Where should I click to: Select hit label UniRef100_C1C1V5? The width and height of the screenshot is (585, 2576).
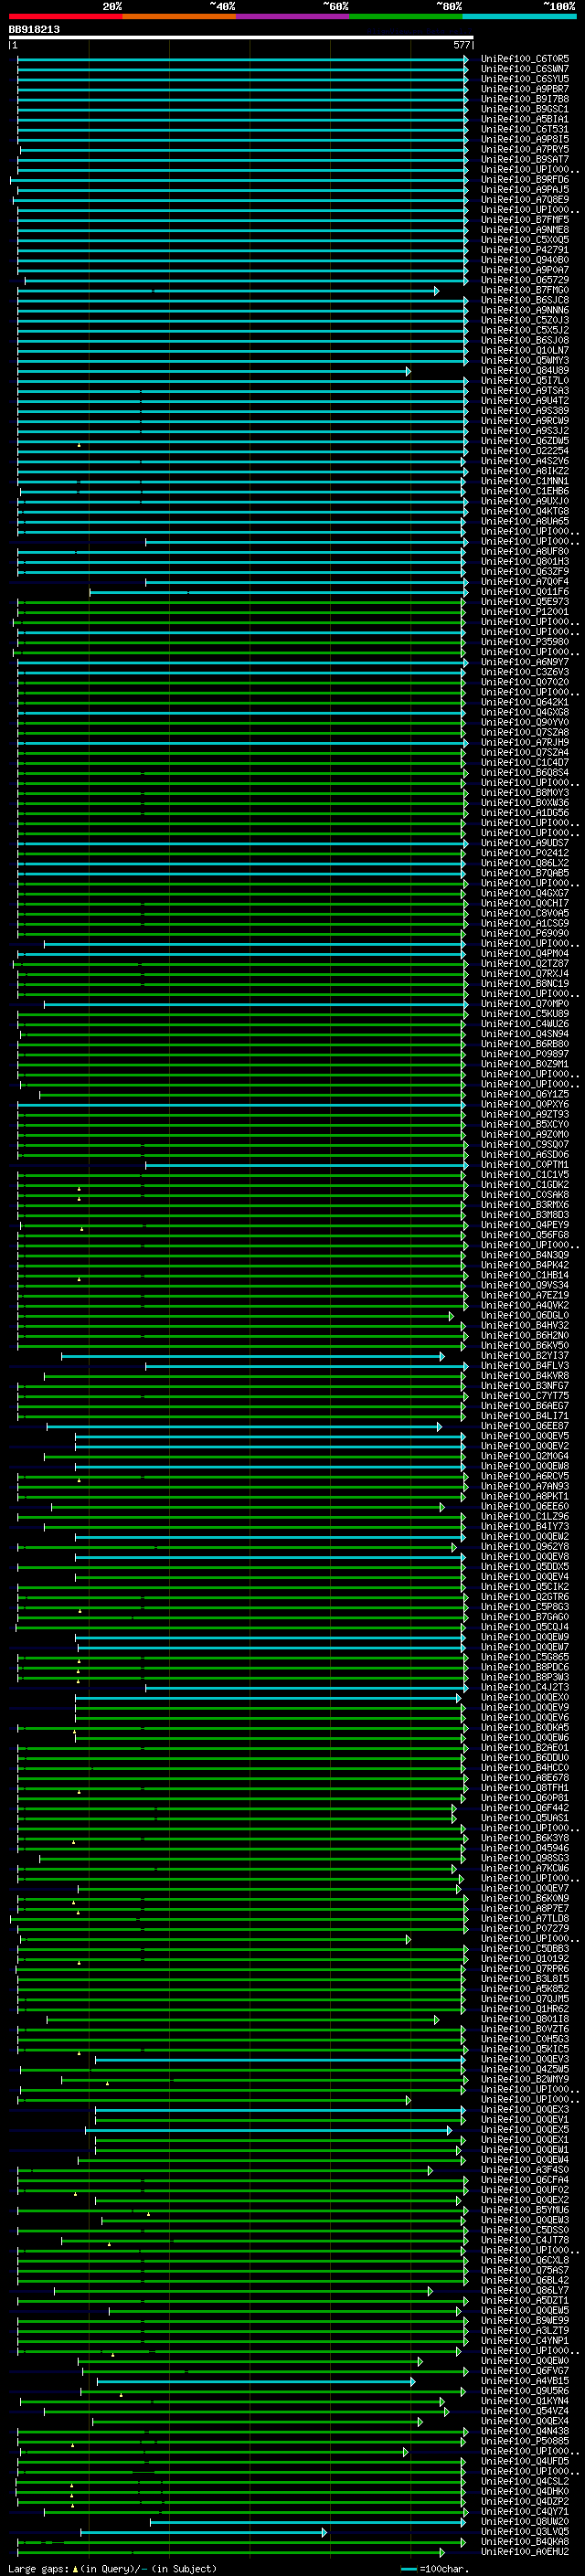(525, 1175)
